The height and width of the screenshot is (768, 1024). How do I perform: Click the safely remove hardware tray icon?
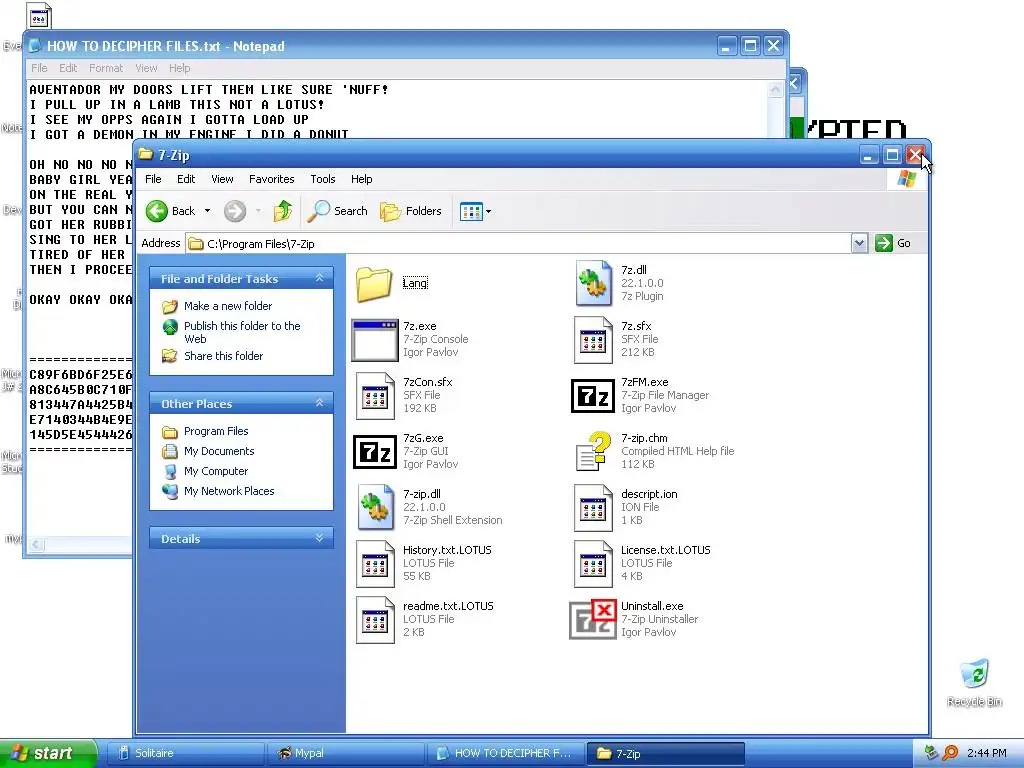tap(931, 753)
